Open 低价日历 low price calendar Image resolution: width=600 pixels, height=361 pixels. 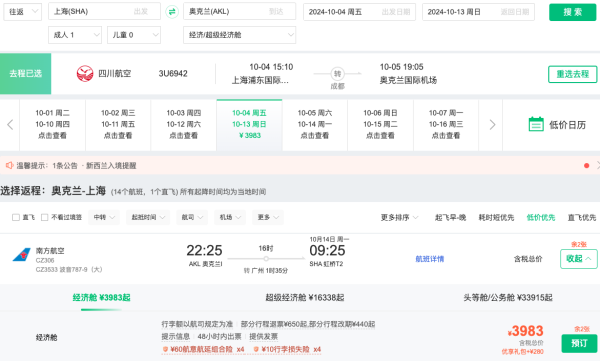pyautogui.click(x=567, y=125)
